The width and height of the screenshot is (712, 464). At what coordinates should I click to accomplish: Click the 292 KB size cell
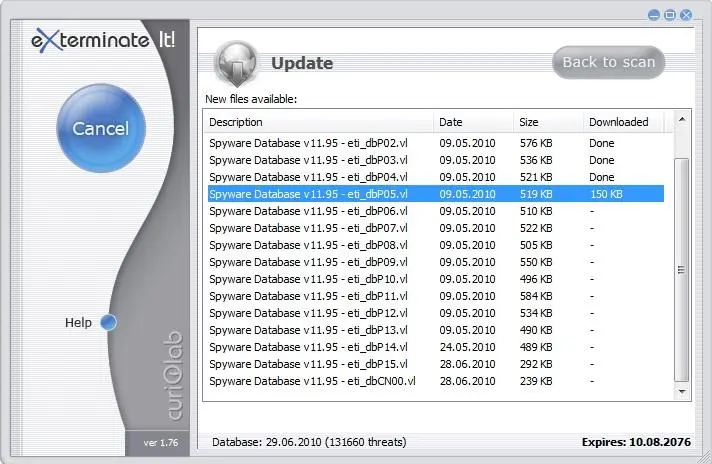[x=536, y=364]
